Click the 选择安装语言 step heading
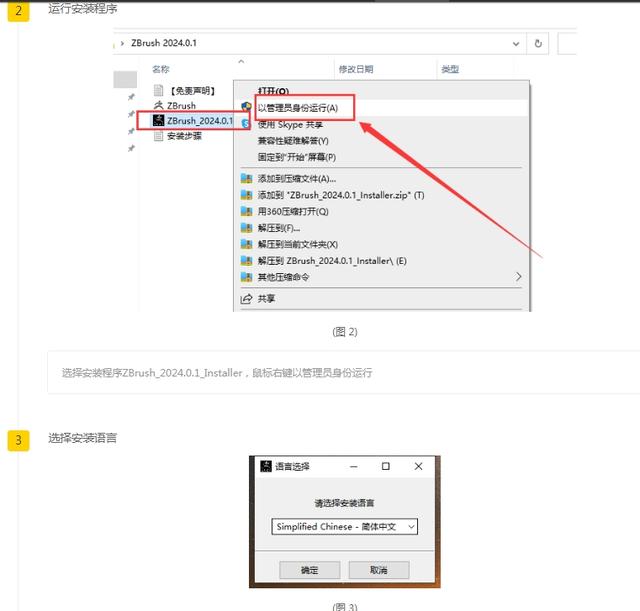The height and width of the screenshot is (611, 640). [82, 438]
